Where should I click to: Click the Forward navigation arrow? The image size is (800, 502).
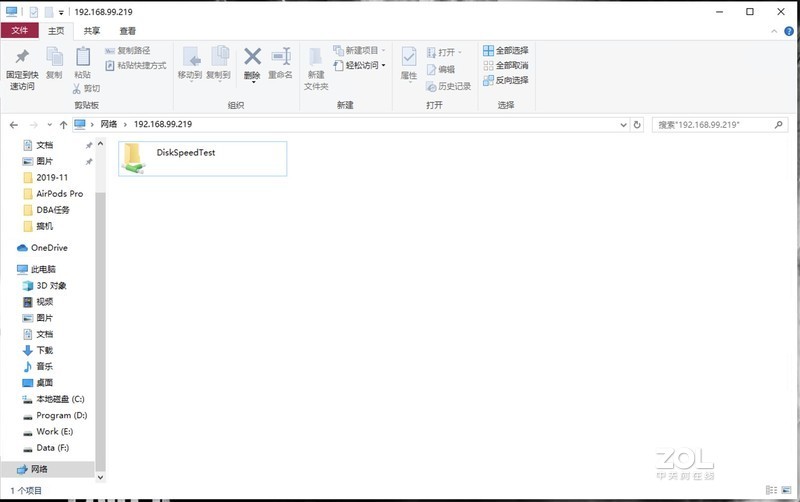pos(34,124)
